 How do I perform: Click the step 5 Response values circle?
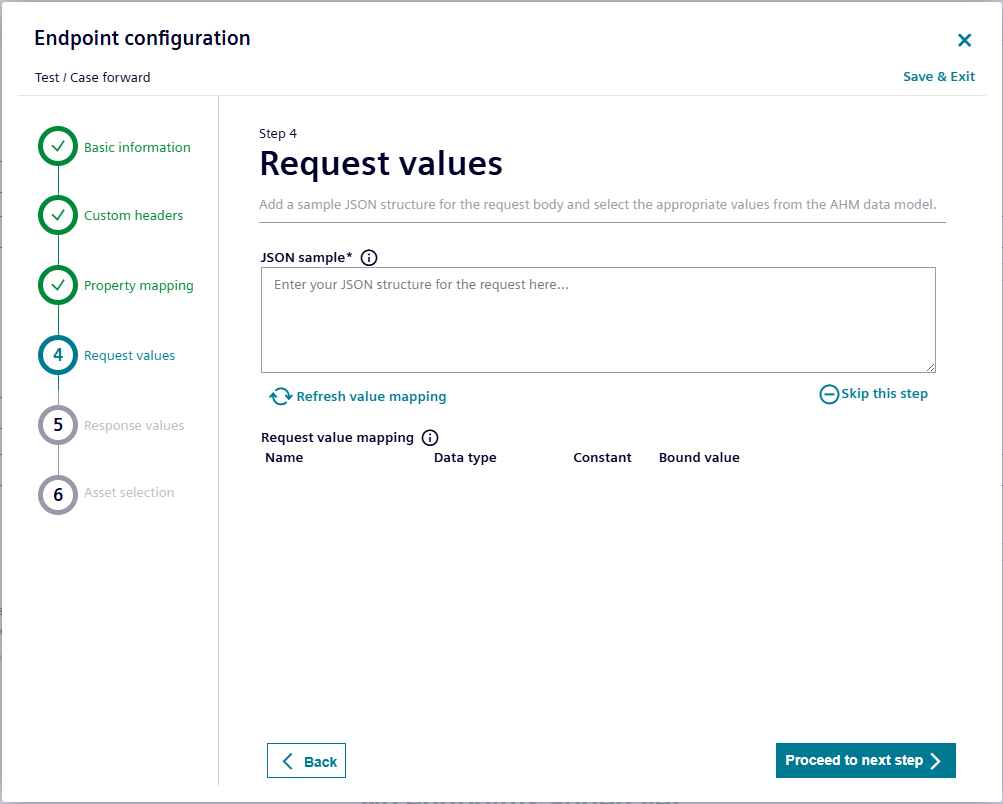click(x=58, y=425)
